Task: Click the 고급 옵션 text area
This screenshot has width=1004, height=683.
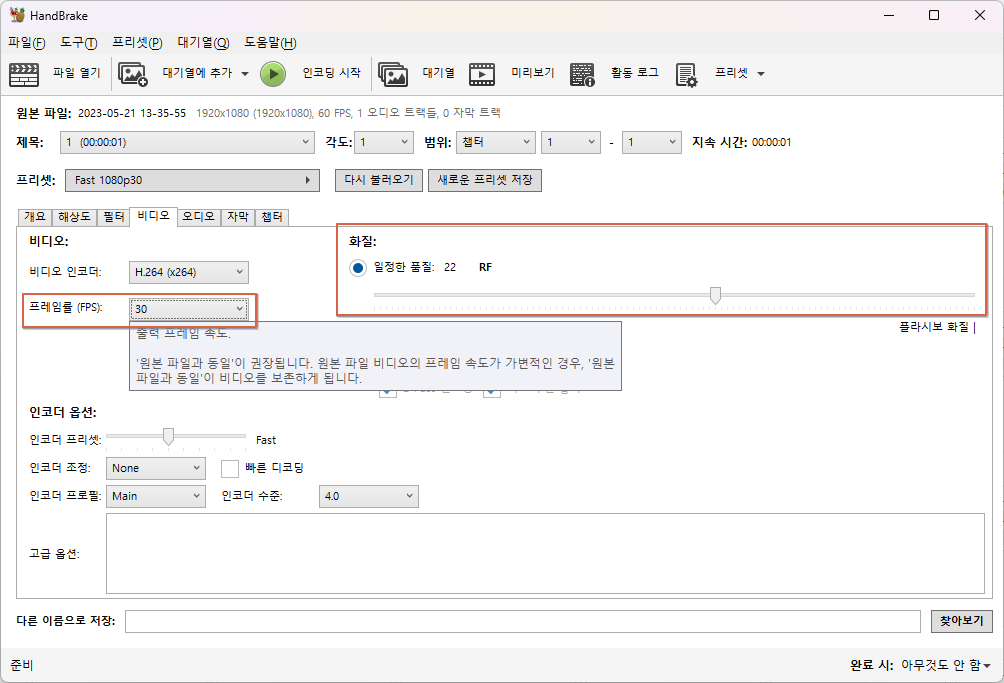Action: point(545,554)
